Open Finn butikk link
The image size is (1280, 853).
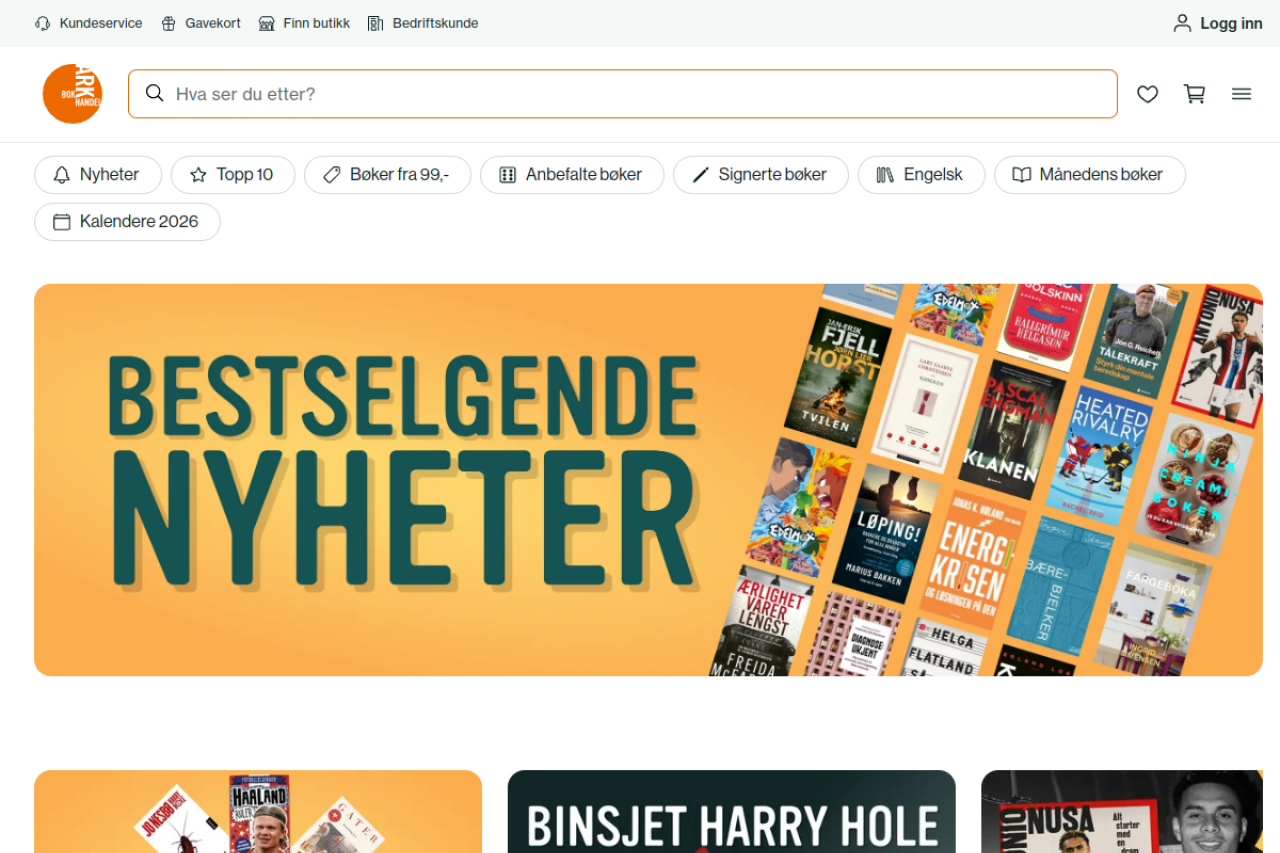(x=304, y=23)
